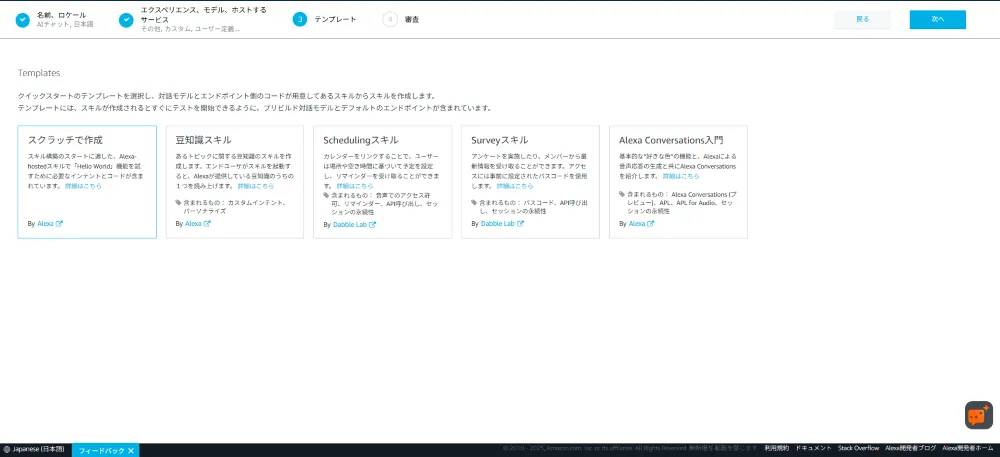
Task: Close the フィードバック tab with X icon
Action: click(x=132, y=450)
